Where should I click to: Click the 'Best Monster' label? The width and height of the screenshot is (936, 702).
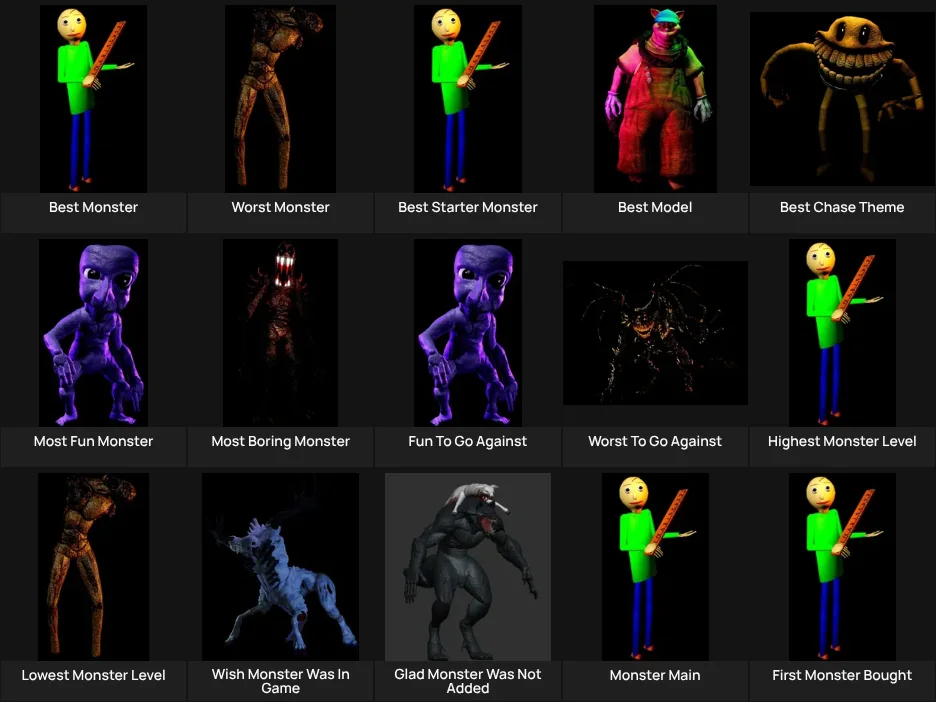click(x=93, y=207)
